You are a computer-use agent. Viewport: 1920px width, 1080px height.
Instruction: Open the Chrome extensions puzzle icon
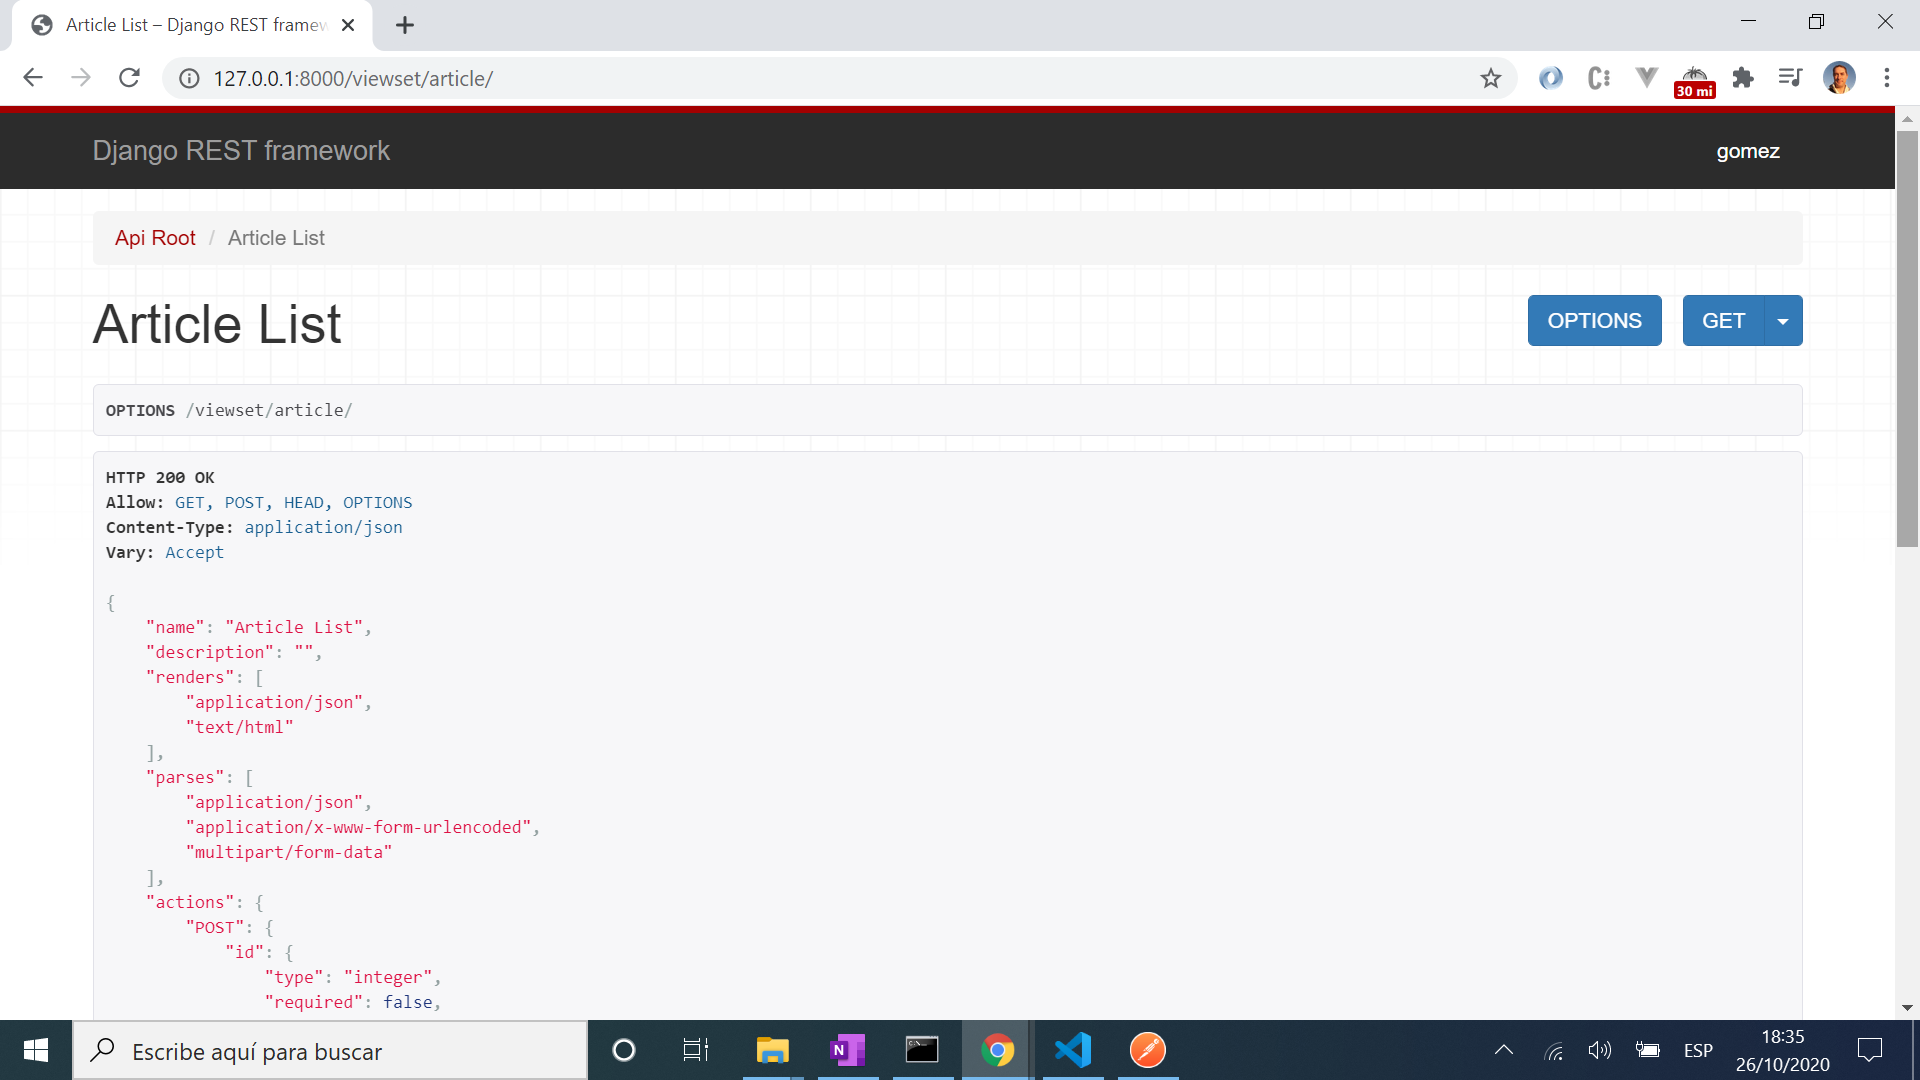tap(1743, 78)
